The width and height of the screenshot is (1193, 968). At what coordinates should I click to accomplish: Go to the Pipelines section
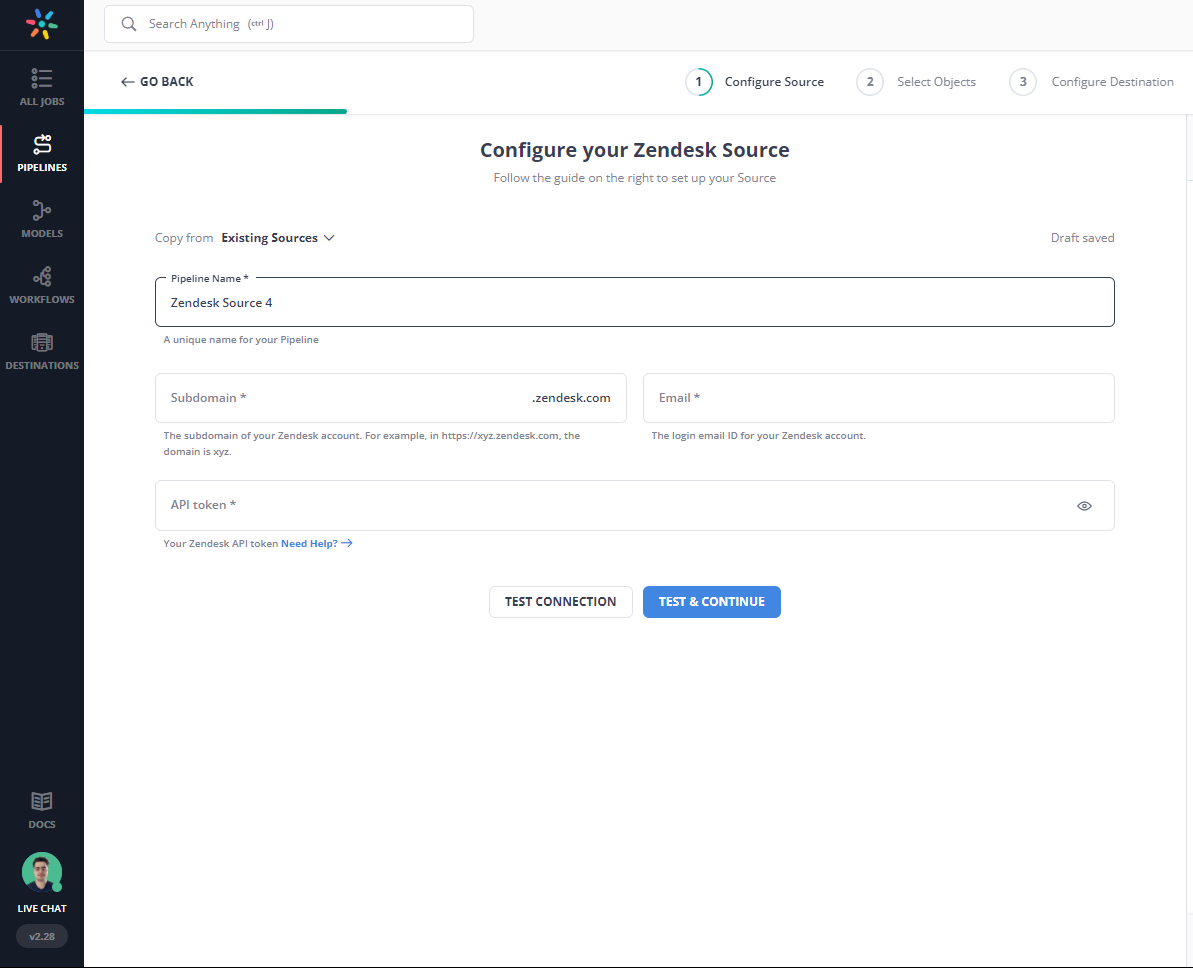coord(42,153)
